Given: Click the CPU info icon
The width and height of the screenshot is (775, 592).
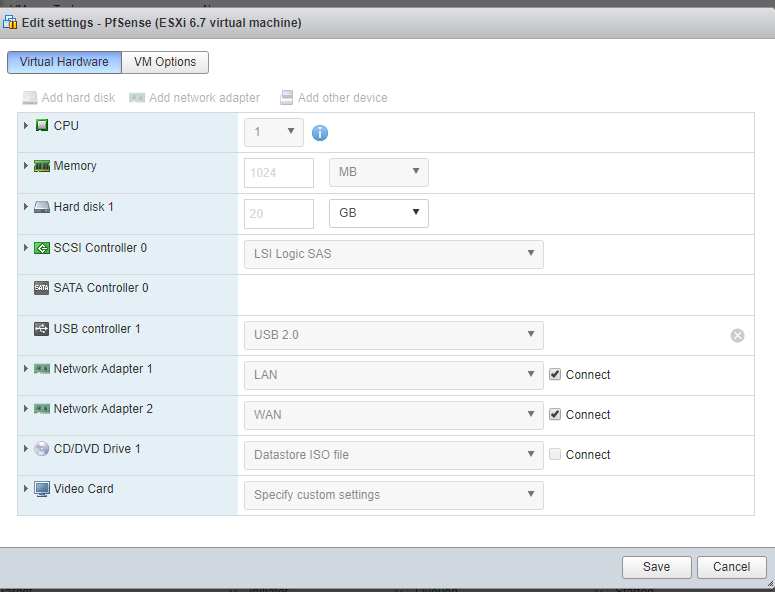Looking at the screenshot, I should (x=320, y=133).
